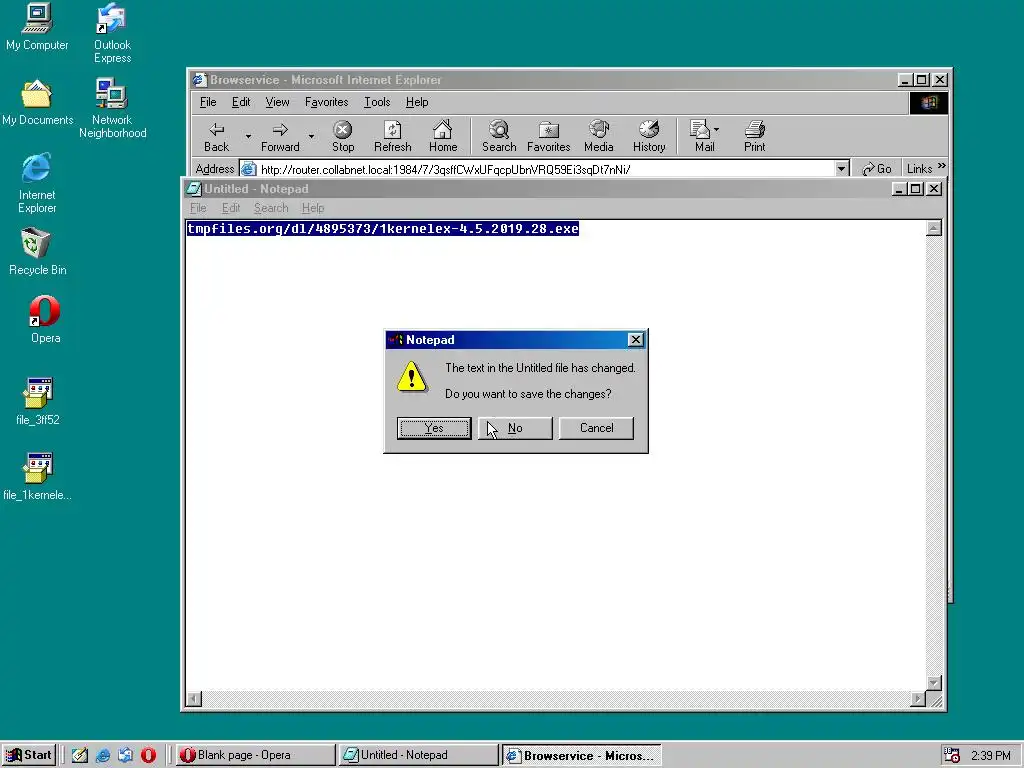Switch to Browservice taskbar button
Image resolution: width=1024 pixels, height=768 pixels.
(581, 755)
